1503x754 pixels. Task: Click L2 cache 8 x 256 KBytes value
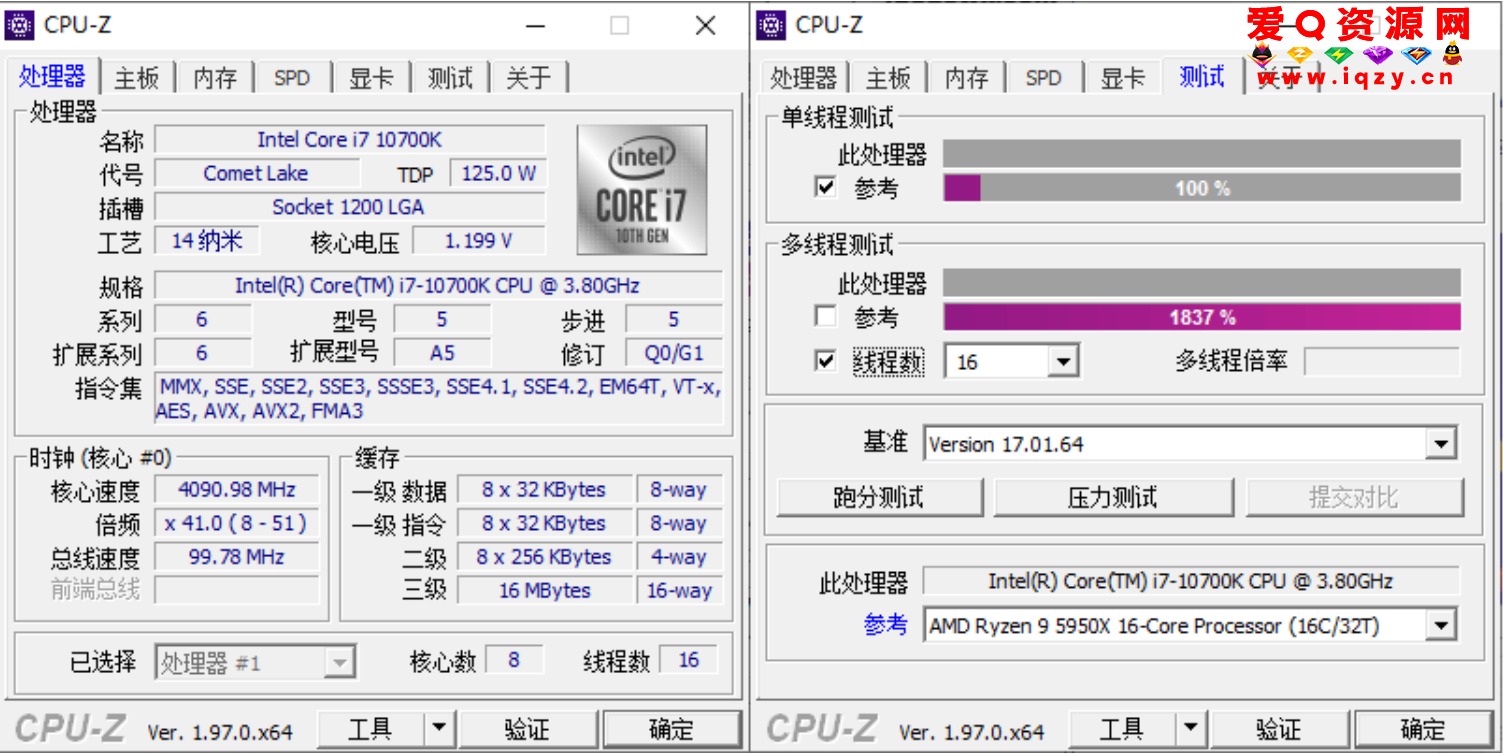point(545,557)
